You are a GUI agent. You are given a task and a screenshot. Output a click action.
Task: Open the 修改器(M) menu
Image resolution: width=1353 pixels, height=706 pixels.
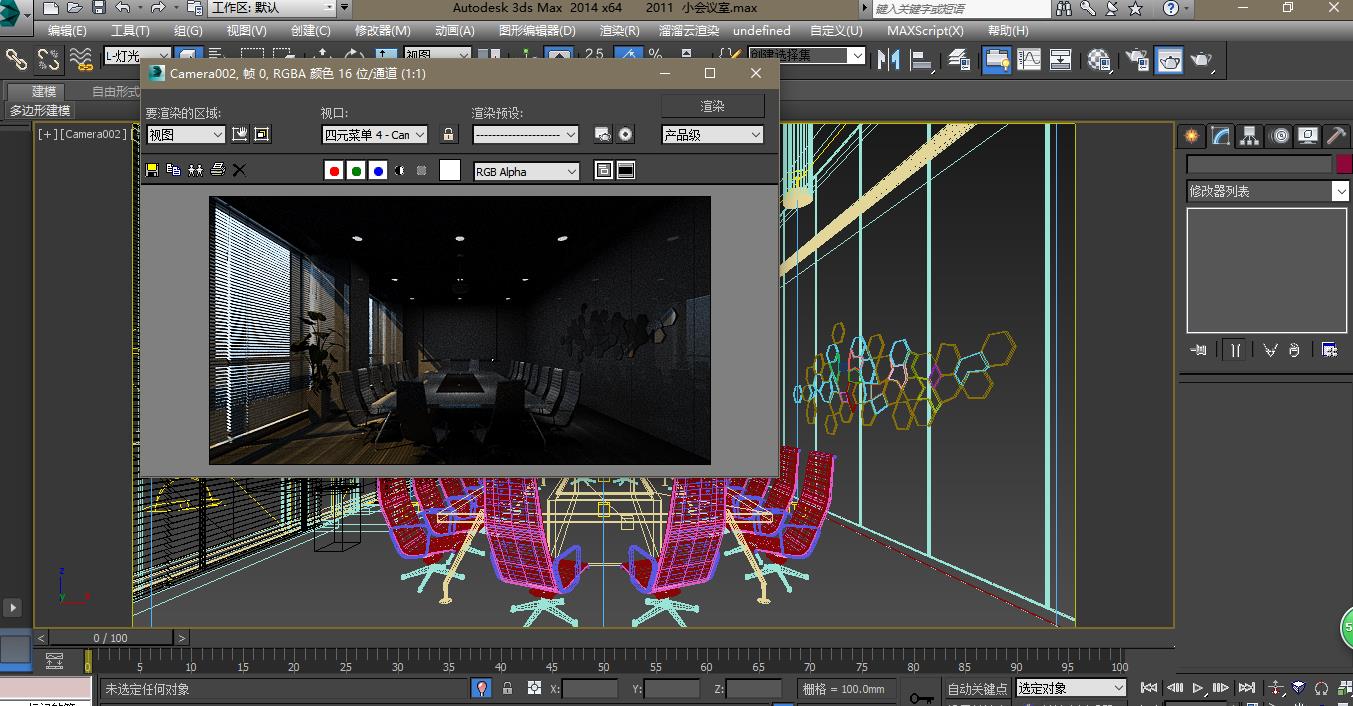[383, 31]
